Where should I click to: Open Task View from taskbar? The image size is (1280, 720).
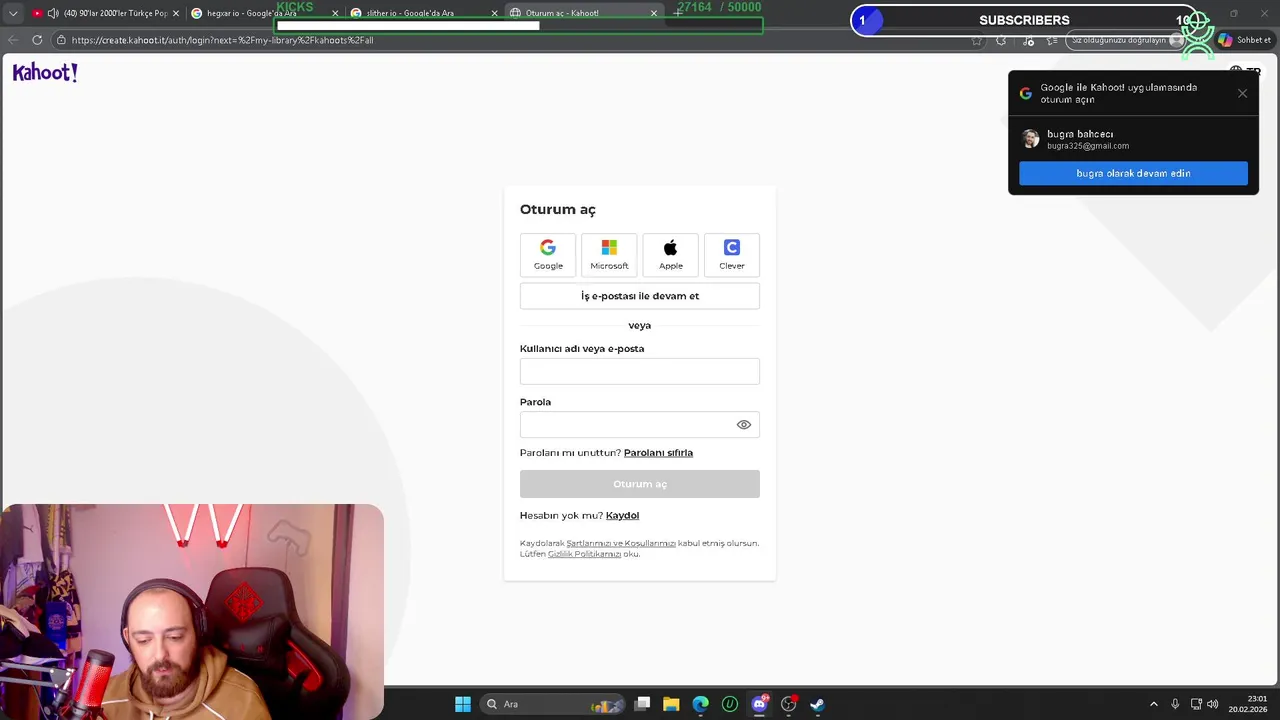(x=643, y=704)
